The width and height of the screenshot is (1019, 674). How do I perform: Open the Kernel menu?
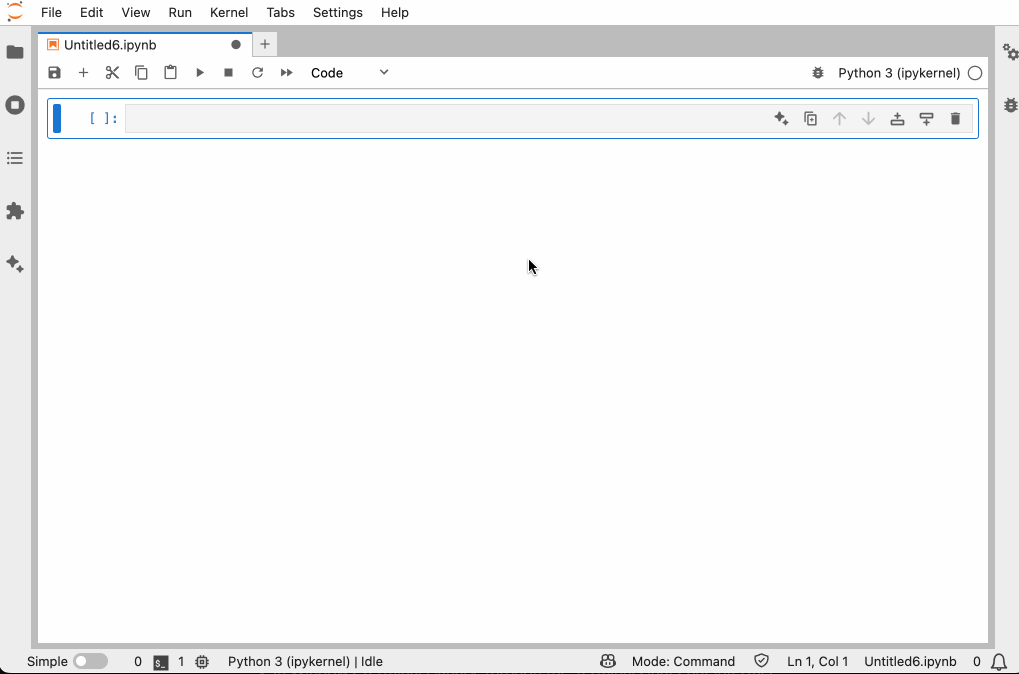pyautogui.click(x=228, y=13)
